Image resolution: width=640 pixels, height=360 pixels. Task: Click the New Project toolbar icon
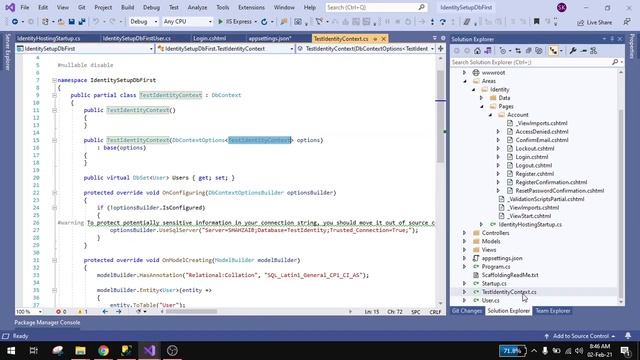(45, 22)
